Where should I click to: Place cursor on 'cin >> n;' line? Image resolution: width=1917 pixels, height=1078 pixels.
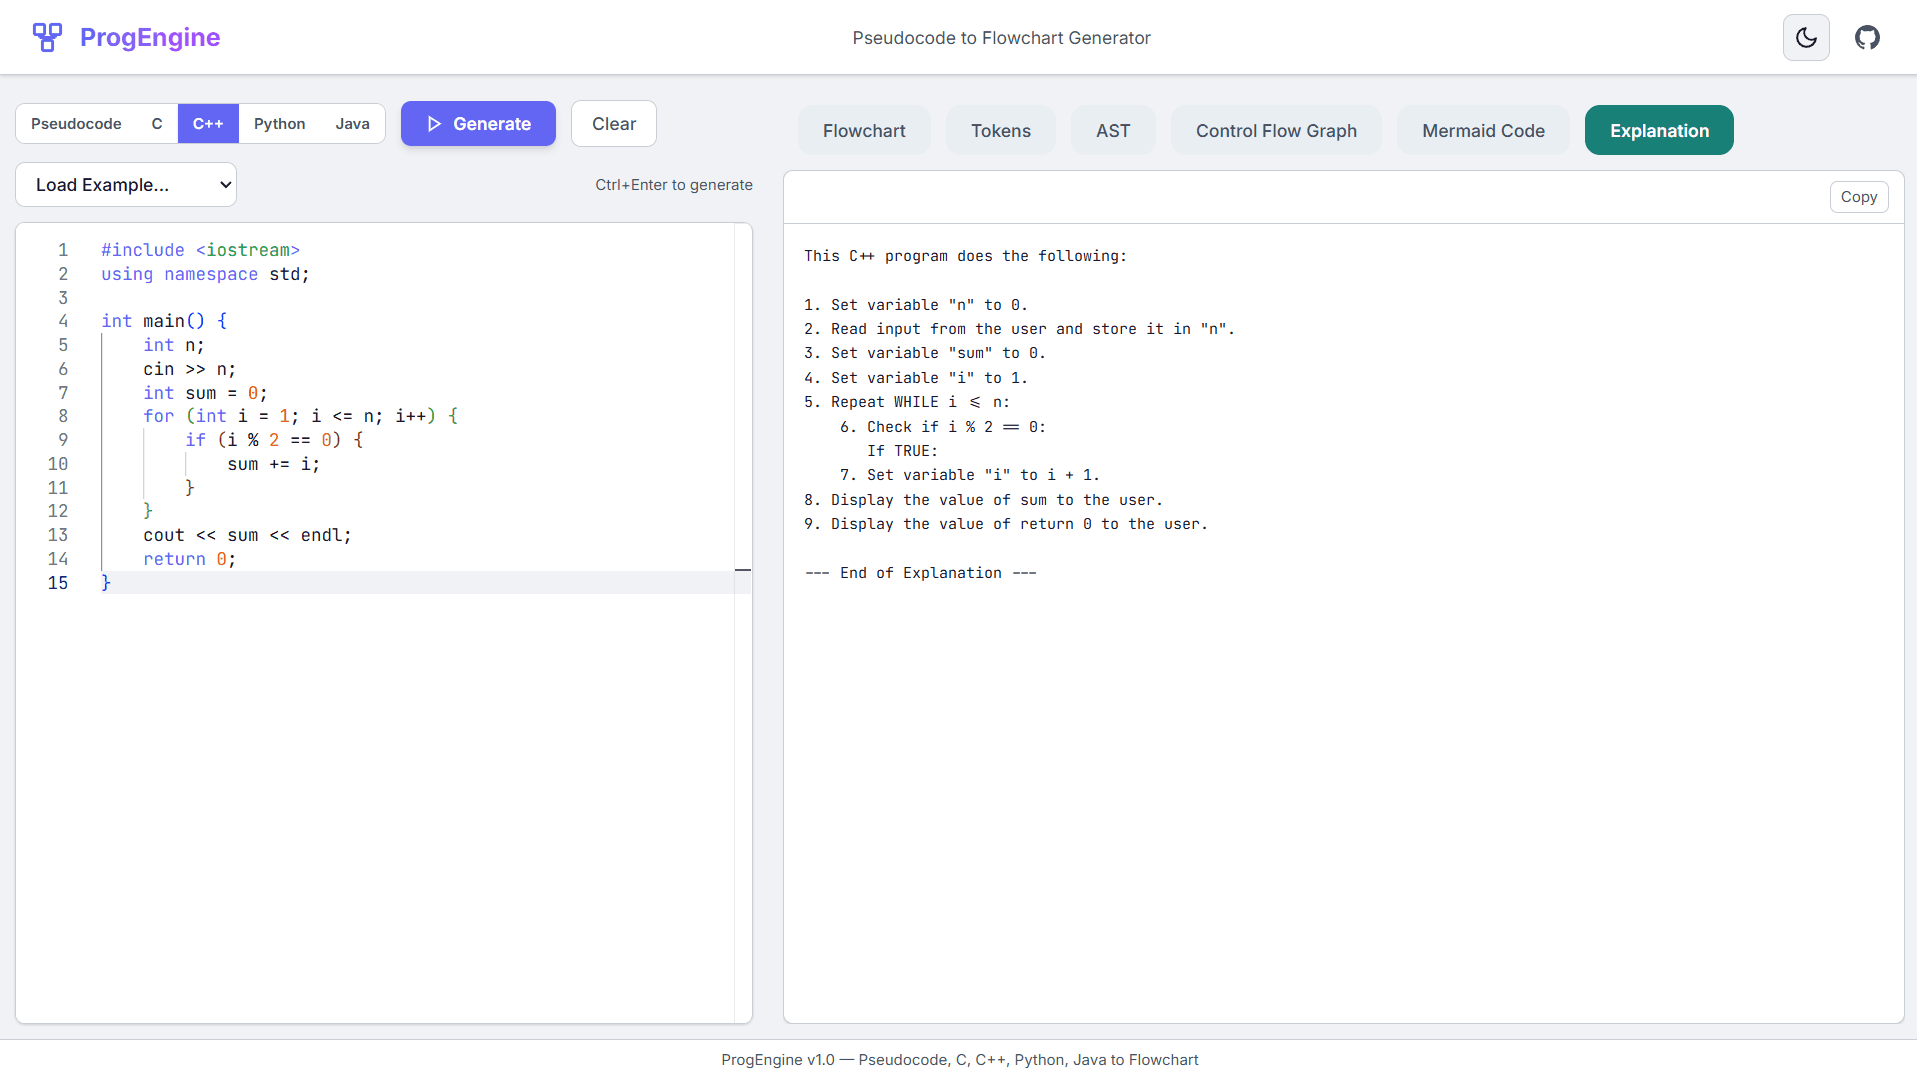point(190,369)
